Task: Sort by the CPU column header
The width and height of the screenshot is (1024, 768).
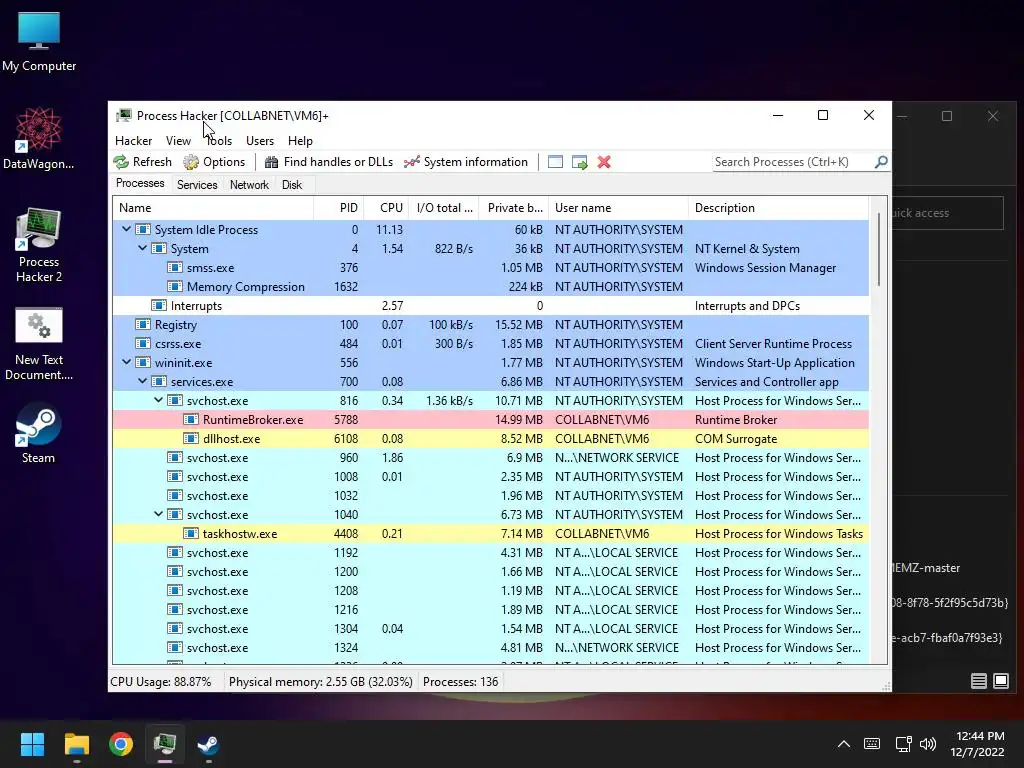Action: (387, 208)
